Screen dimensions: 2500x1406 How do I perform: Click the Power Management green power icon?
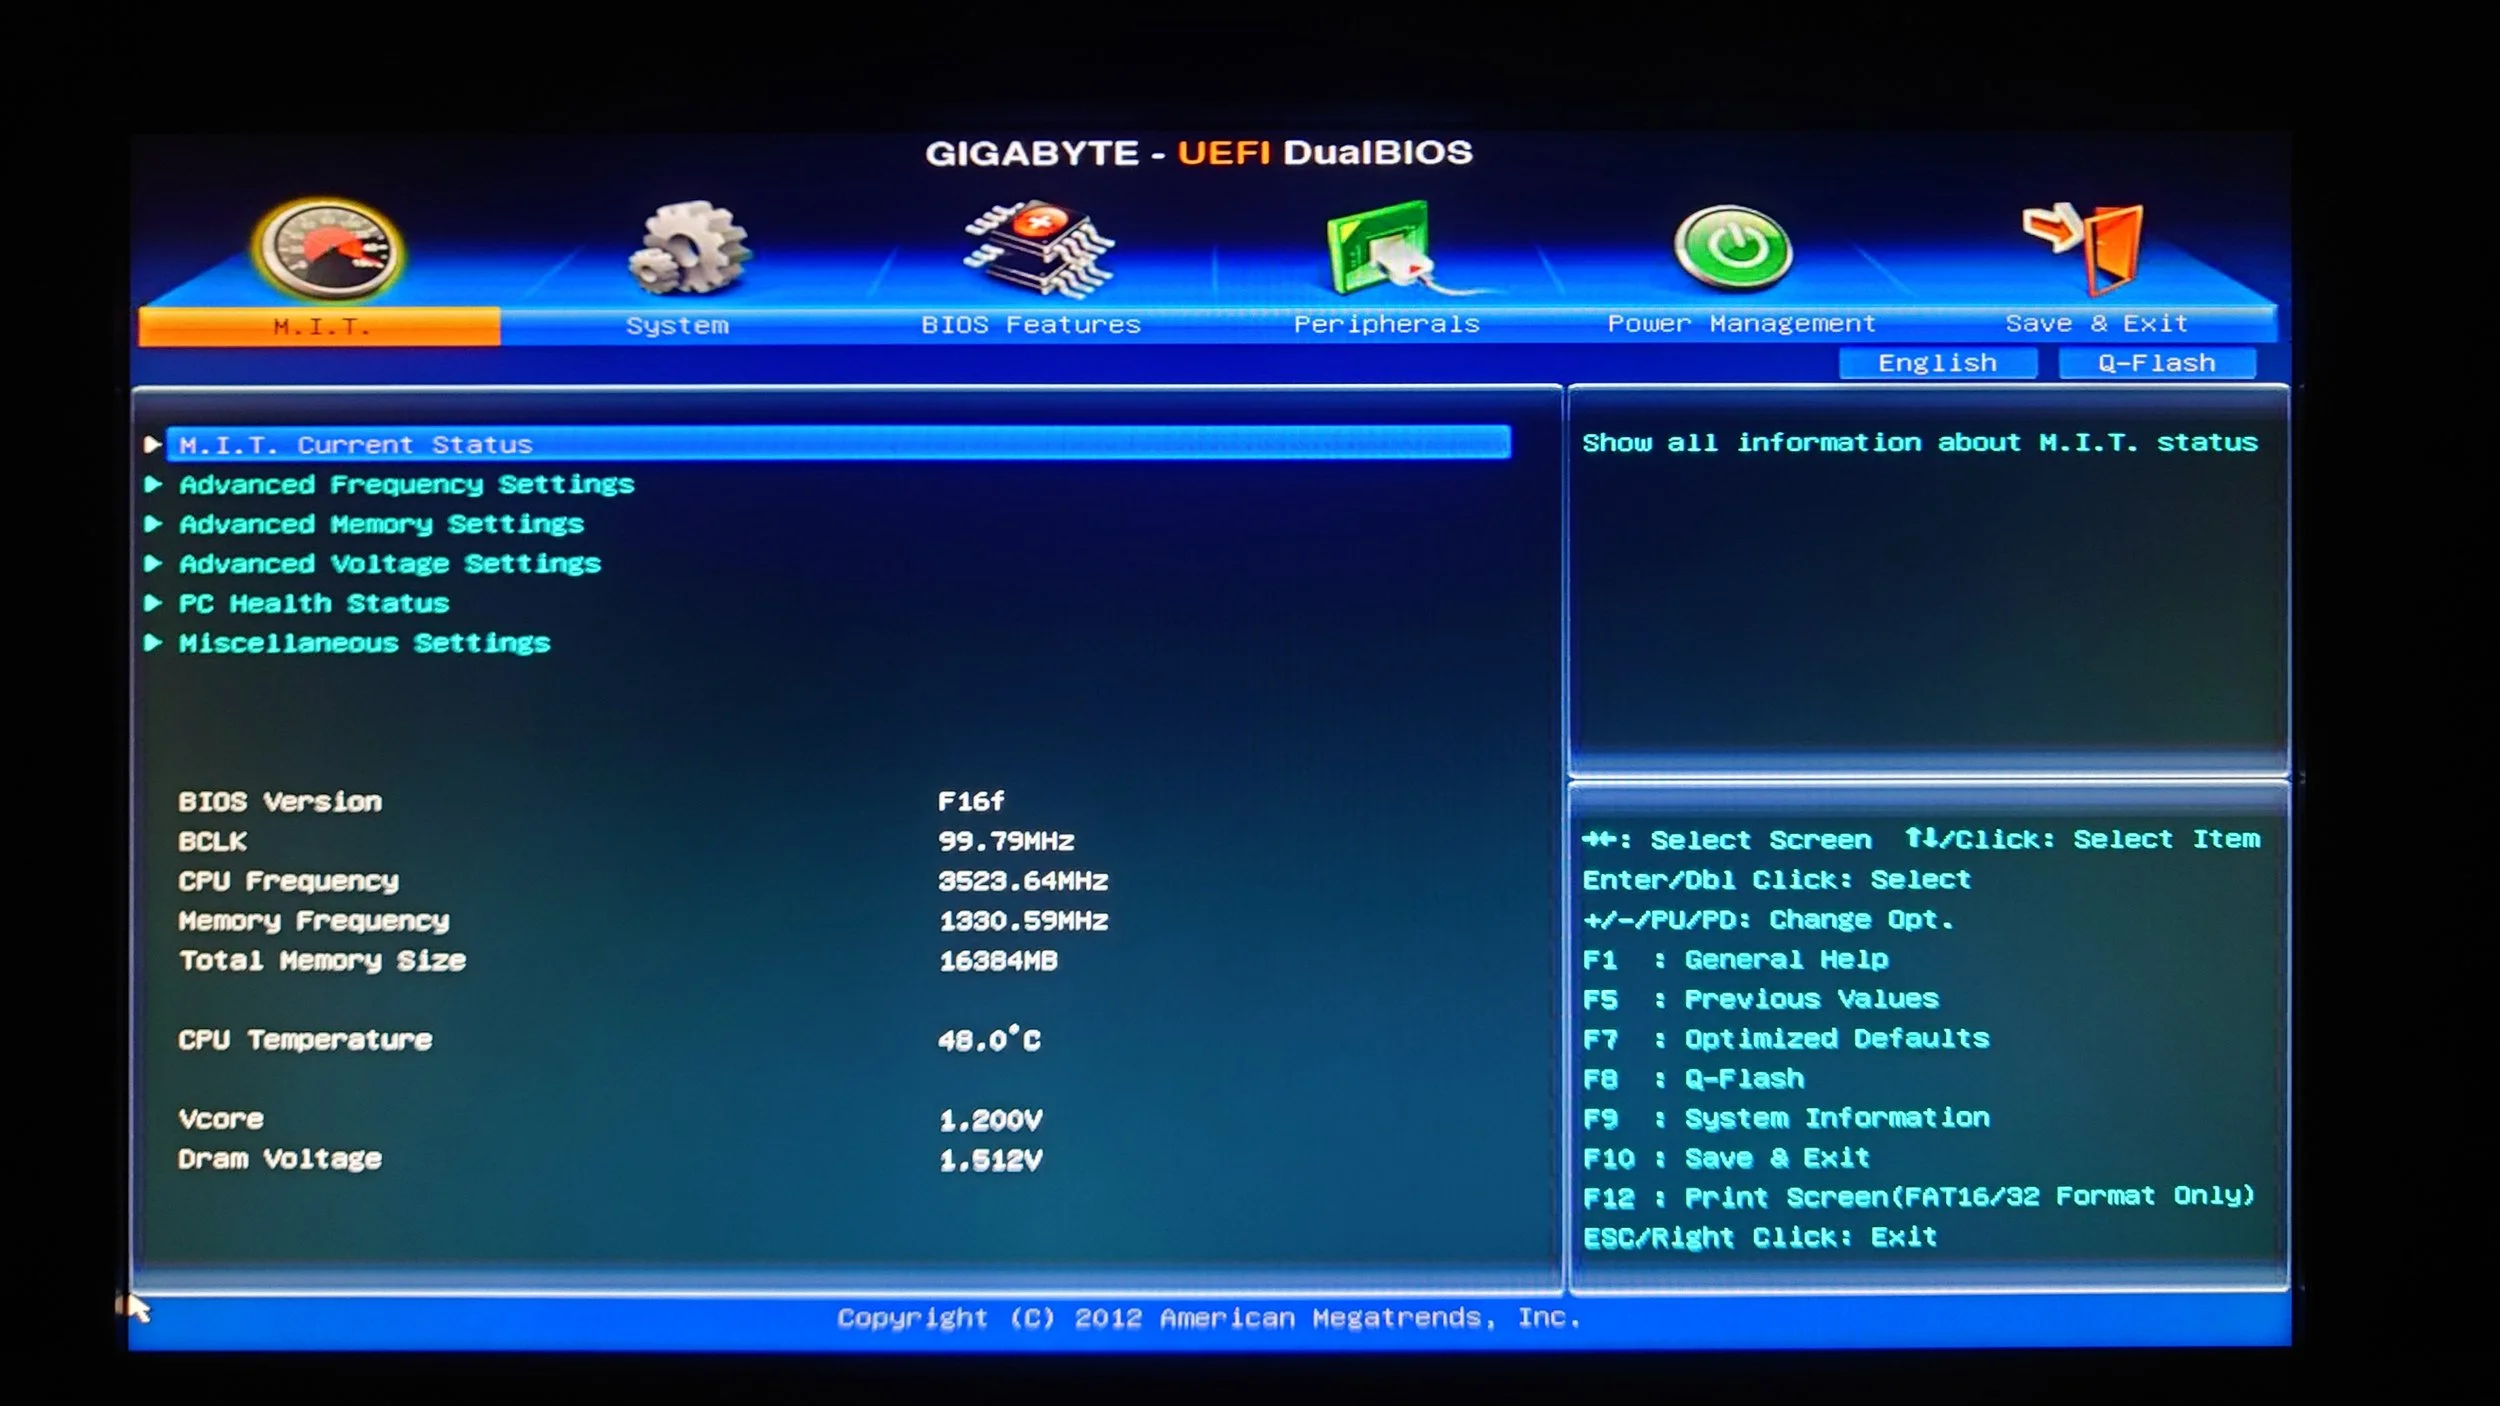tap(1734, 246)
